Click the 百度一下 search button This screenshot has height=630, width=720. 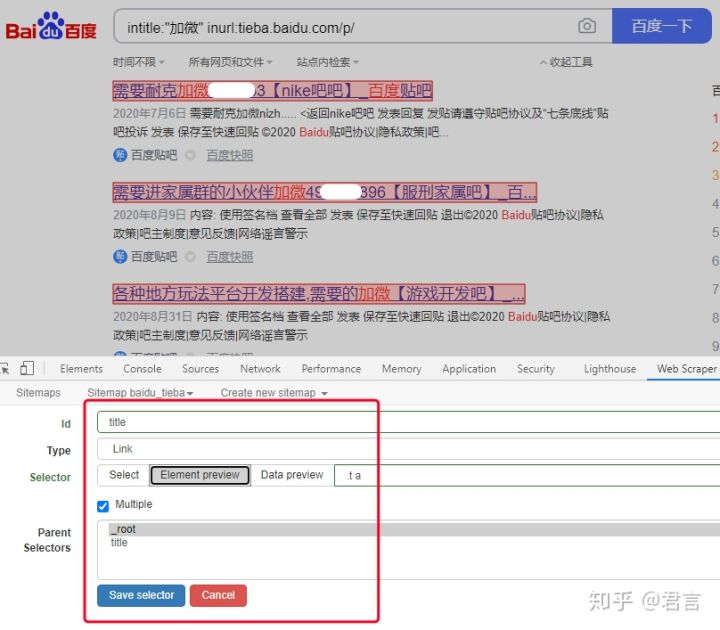pyautogui.click(x=662, y=26)
